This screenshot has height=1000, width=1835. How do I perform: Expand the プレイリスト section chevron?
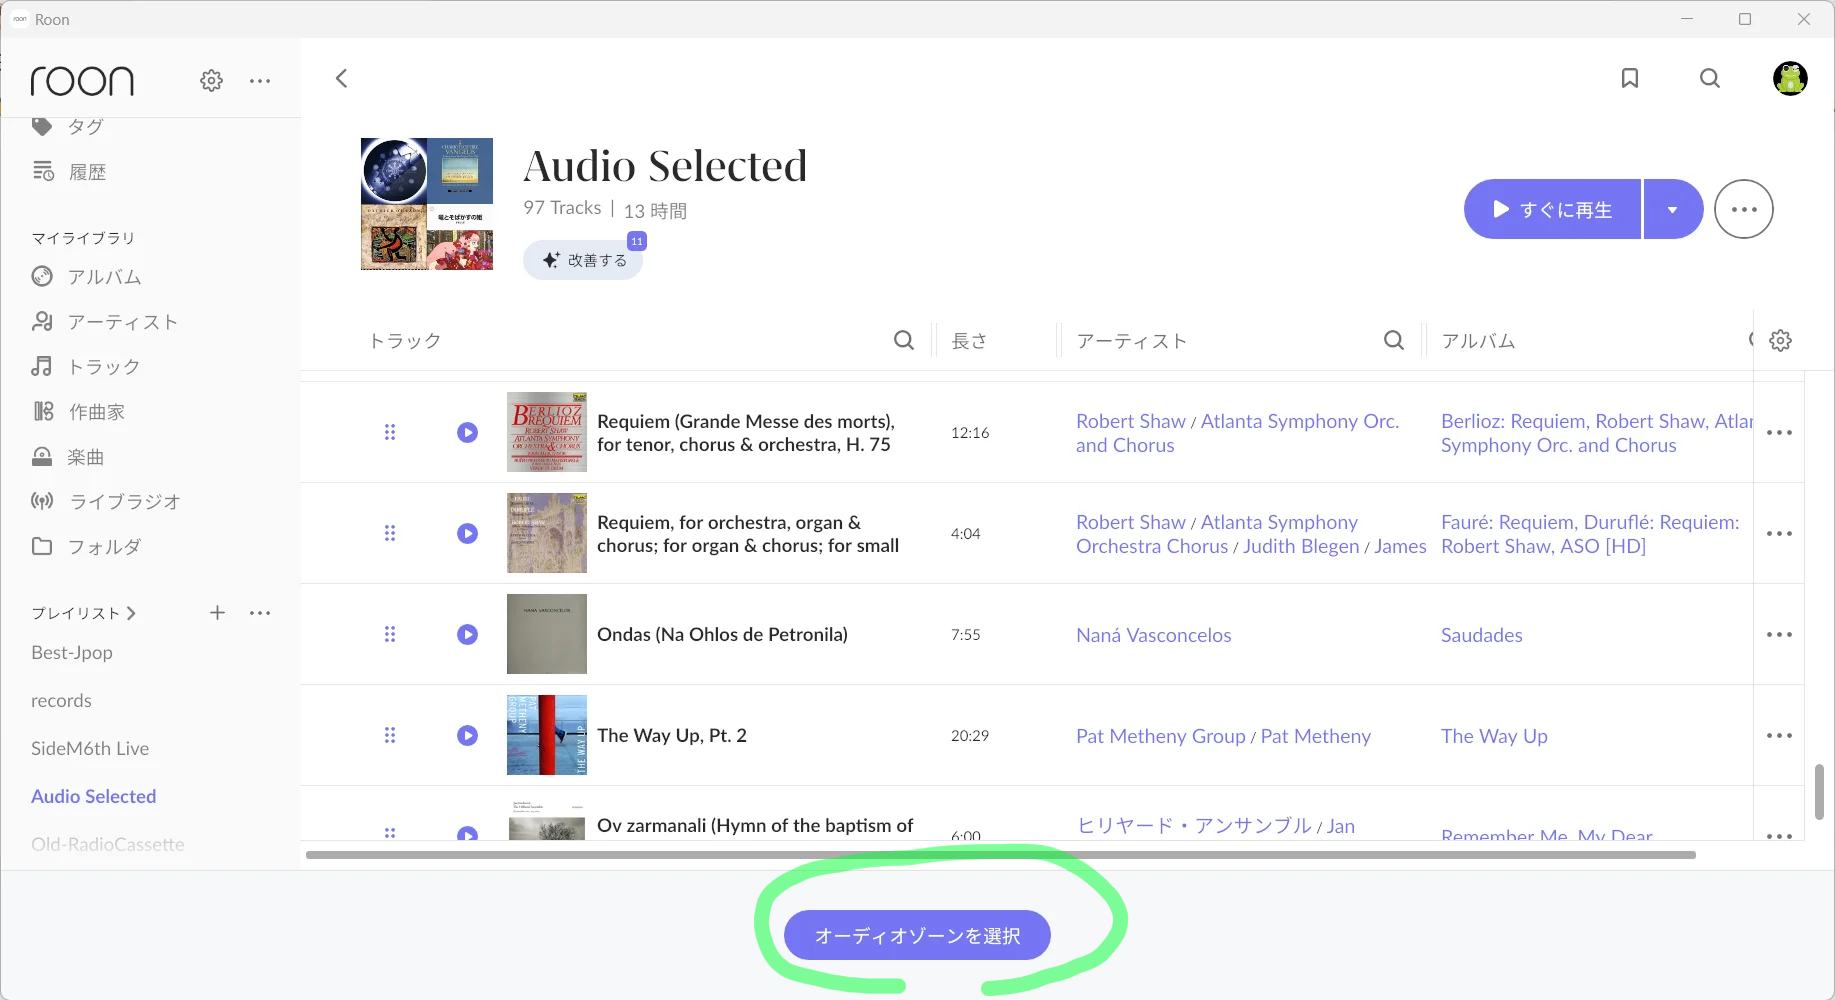pyautogui.click(x=131, y=613)
